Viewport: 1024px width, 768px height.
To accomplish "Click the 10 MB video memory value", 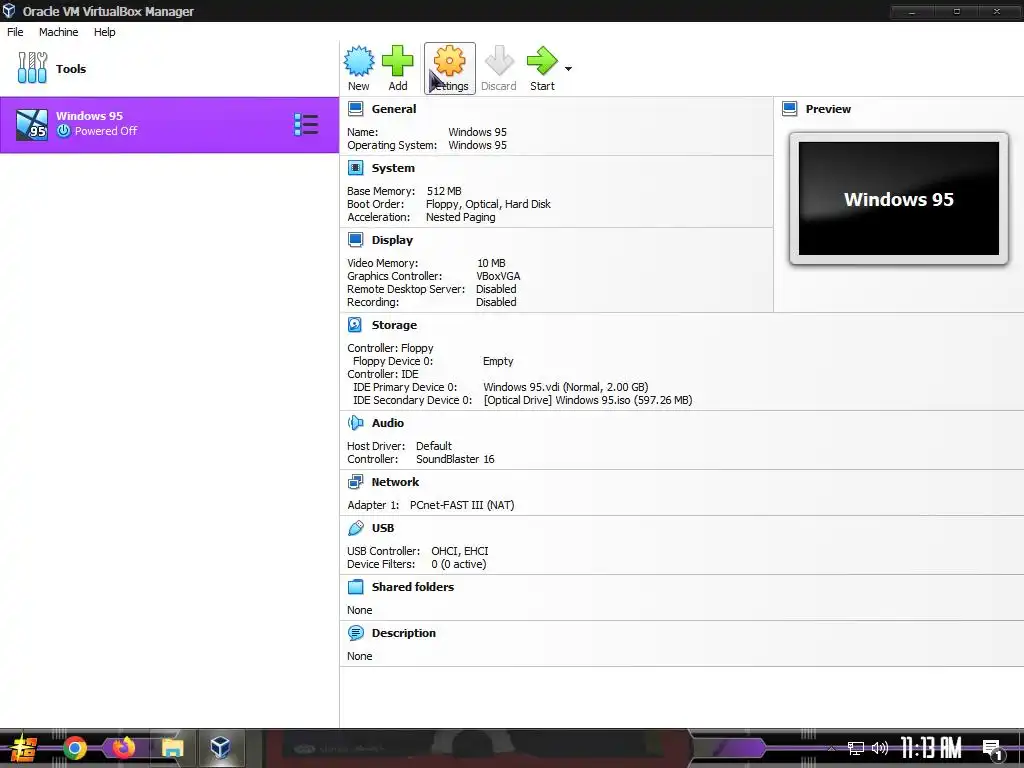I will [491, 263].
